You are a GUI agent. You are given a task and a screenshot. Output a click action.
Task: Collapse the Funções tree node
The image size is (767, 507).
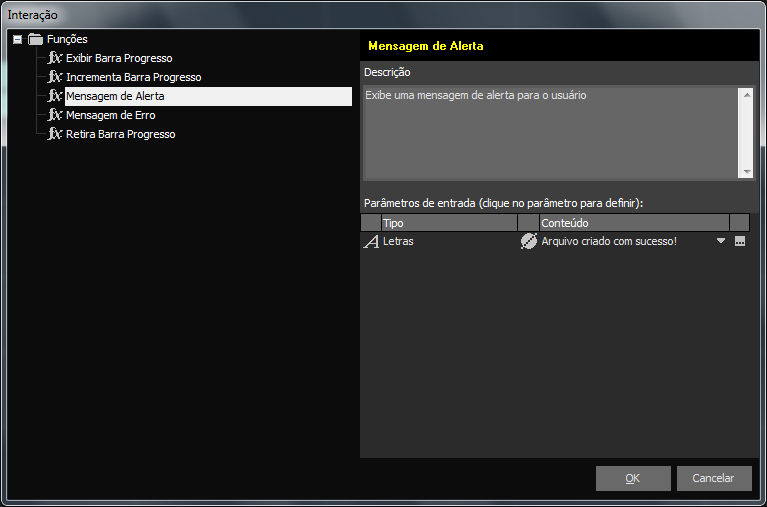tap(17, 39)
